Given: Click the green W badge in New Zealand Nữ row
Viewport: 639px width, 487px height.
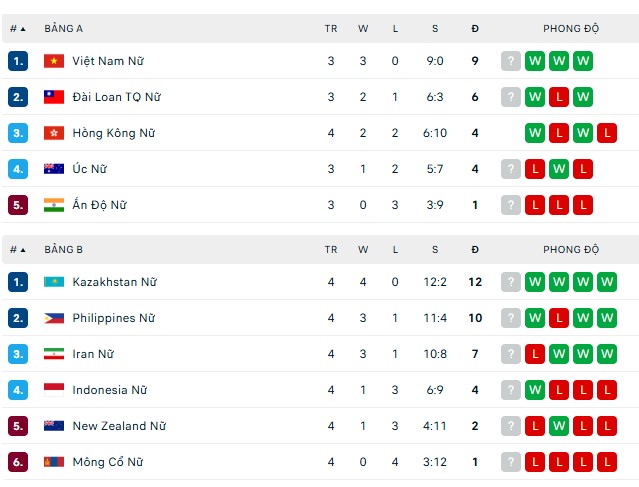Looking at the screenshot, I should click(x=559, y=426).
